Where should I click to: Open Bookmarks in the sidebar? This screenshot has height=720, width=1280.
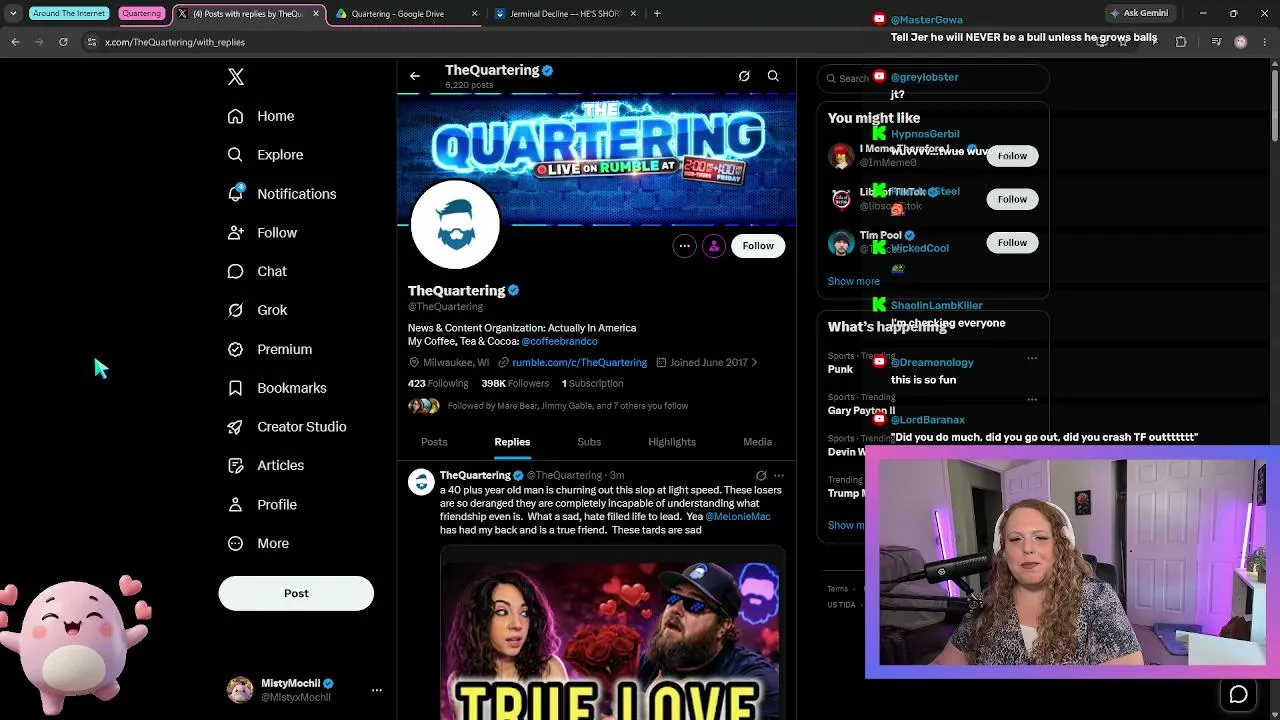coord(277,388)
